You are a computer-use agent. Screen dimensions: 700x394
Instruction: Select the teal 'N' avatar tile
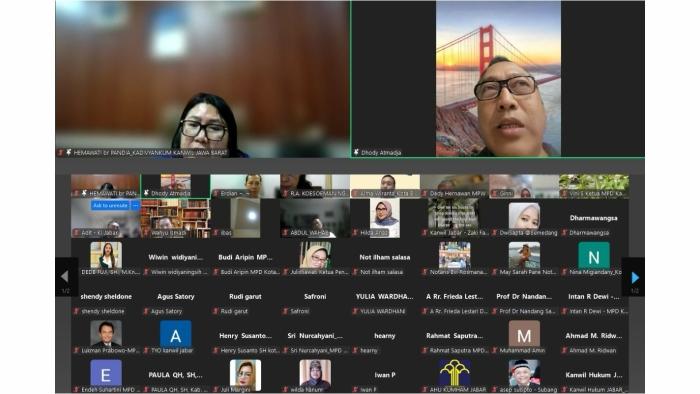(x=594, y=256)
